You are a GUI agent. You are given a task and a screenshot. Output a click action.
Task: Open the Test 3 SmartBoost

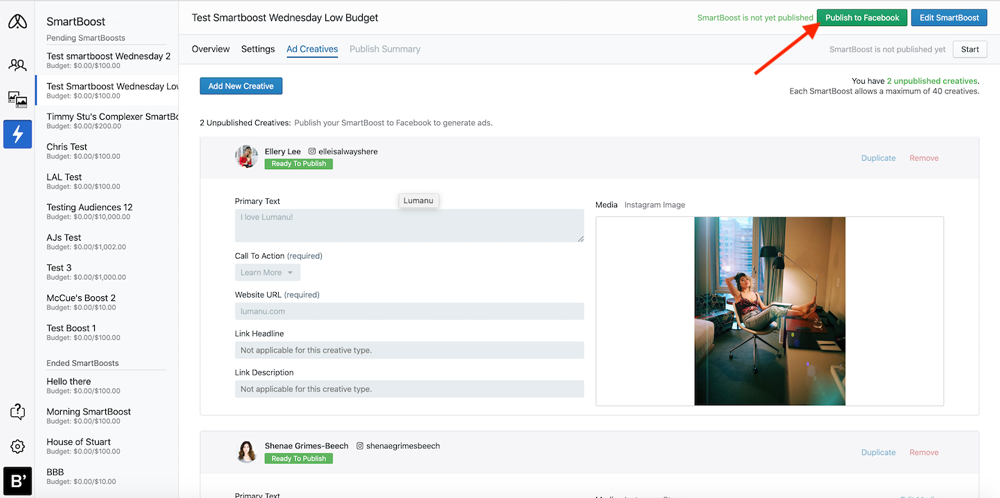(107, 272)
